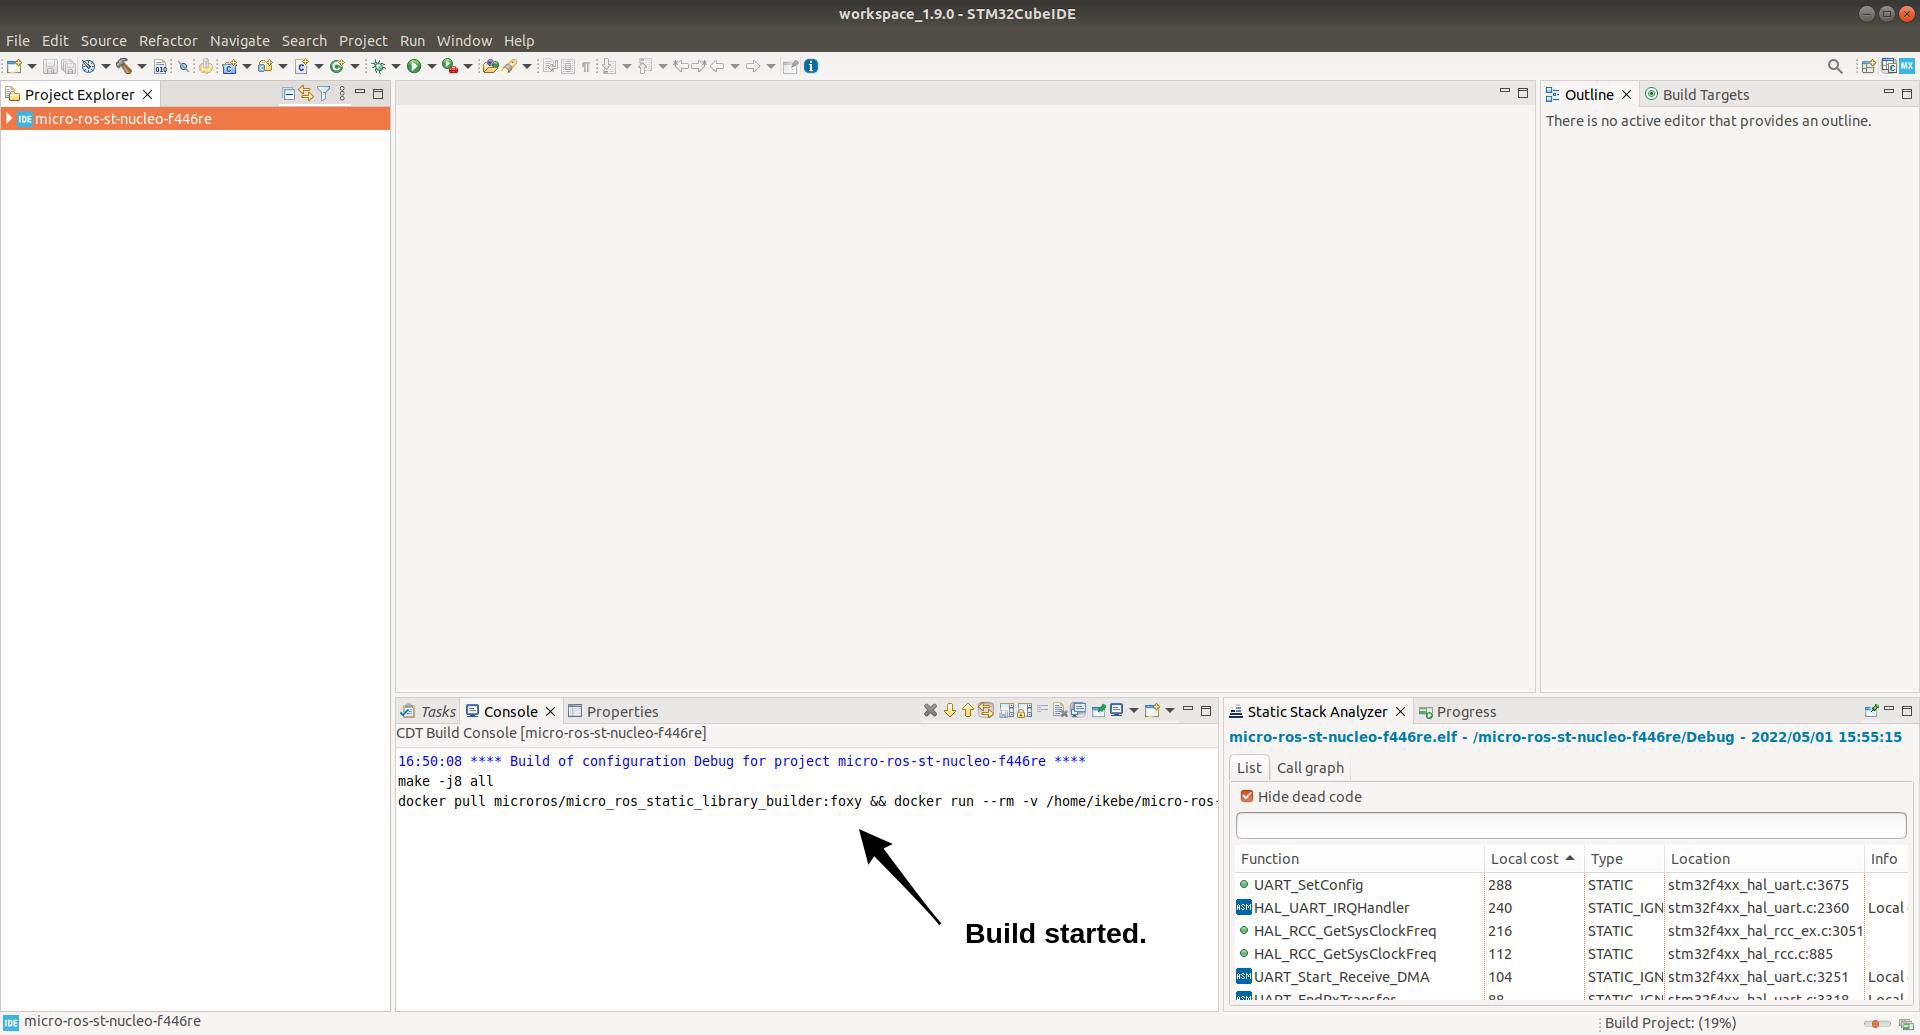
Task: Select the micro-ros-st-nucleo-f446re project row
Action: pos(195,118)
